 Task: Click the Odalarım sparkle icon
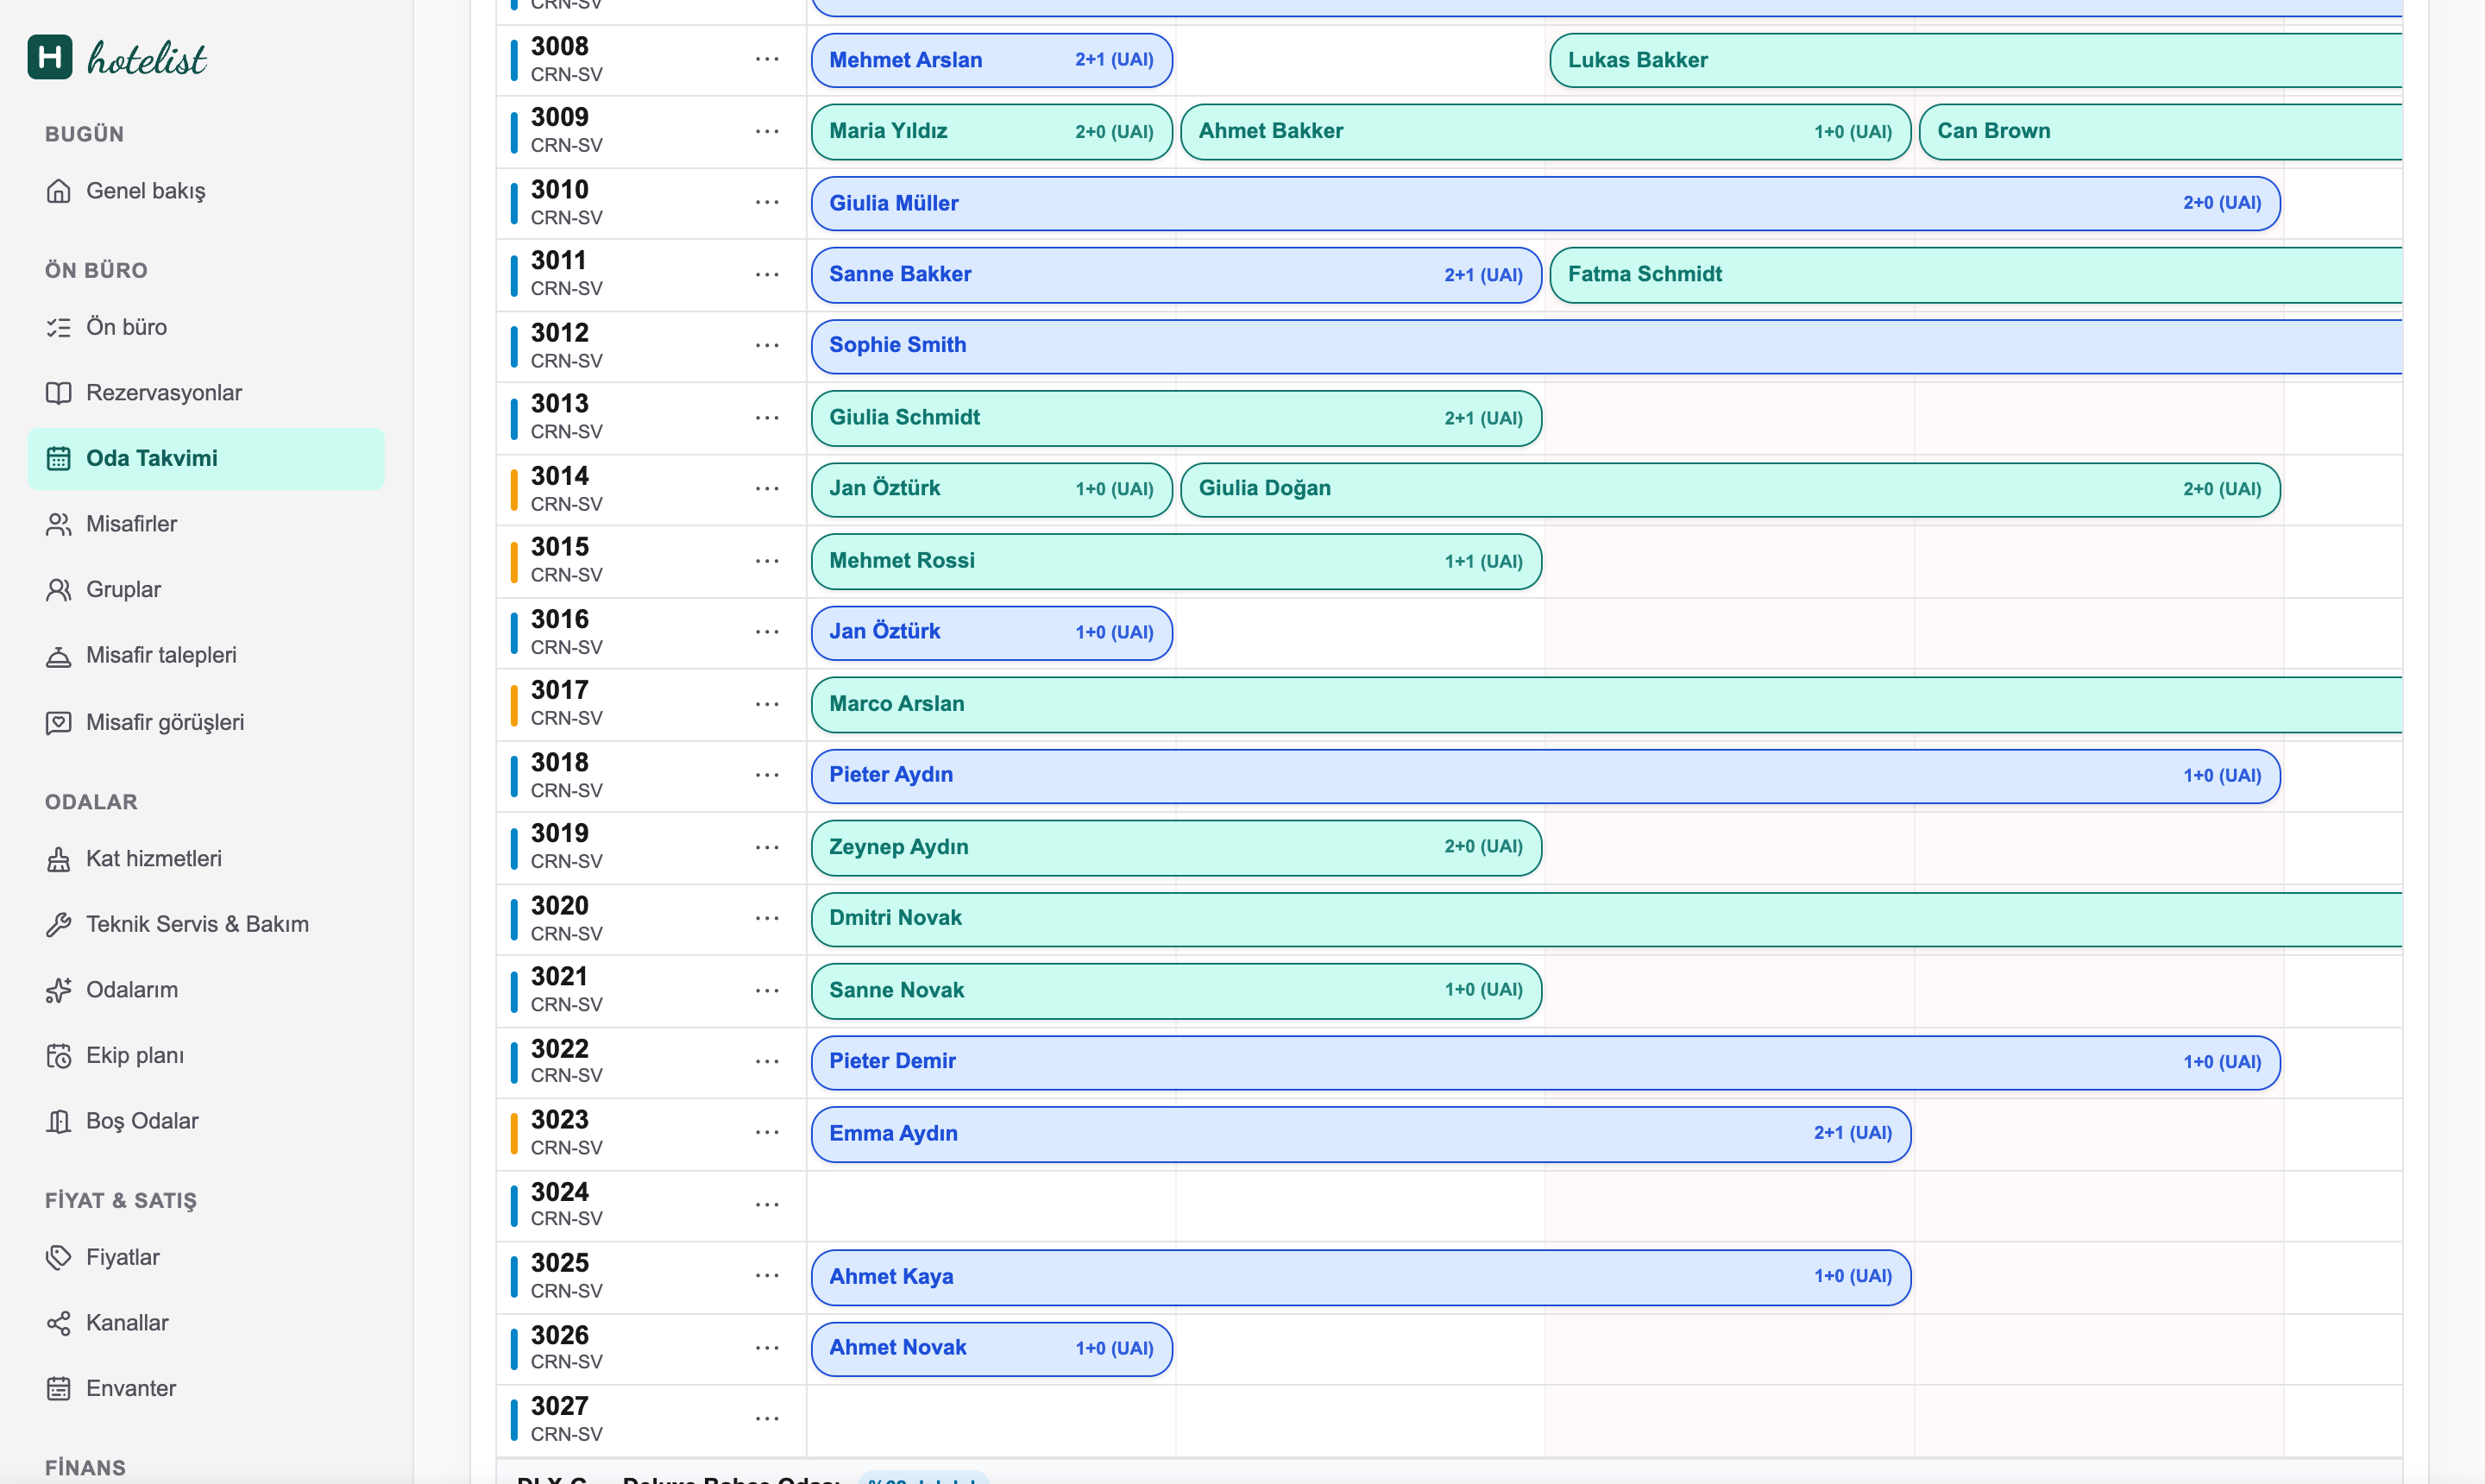pos(59,990)
